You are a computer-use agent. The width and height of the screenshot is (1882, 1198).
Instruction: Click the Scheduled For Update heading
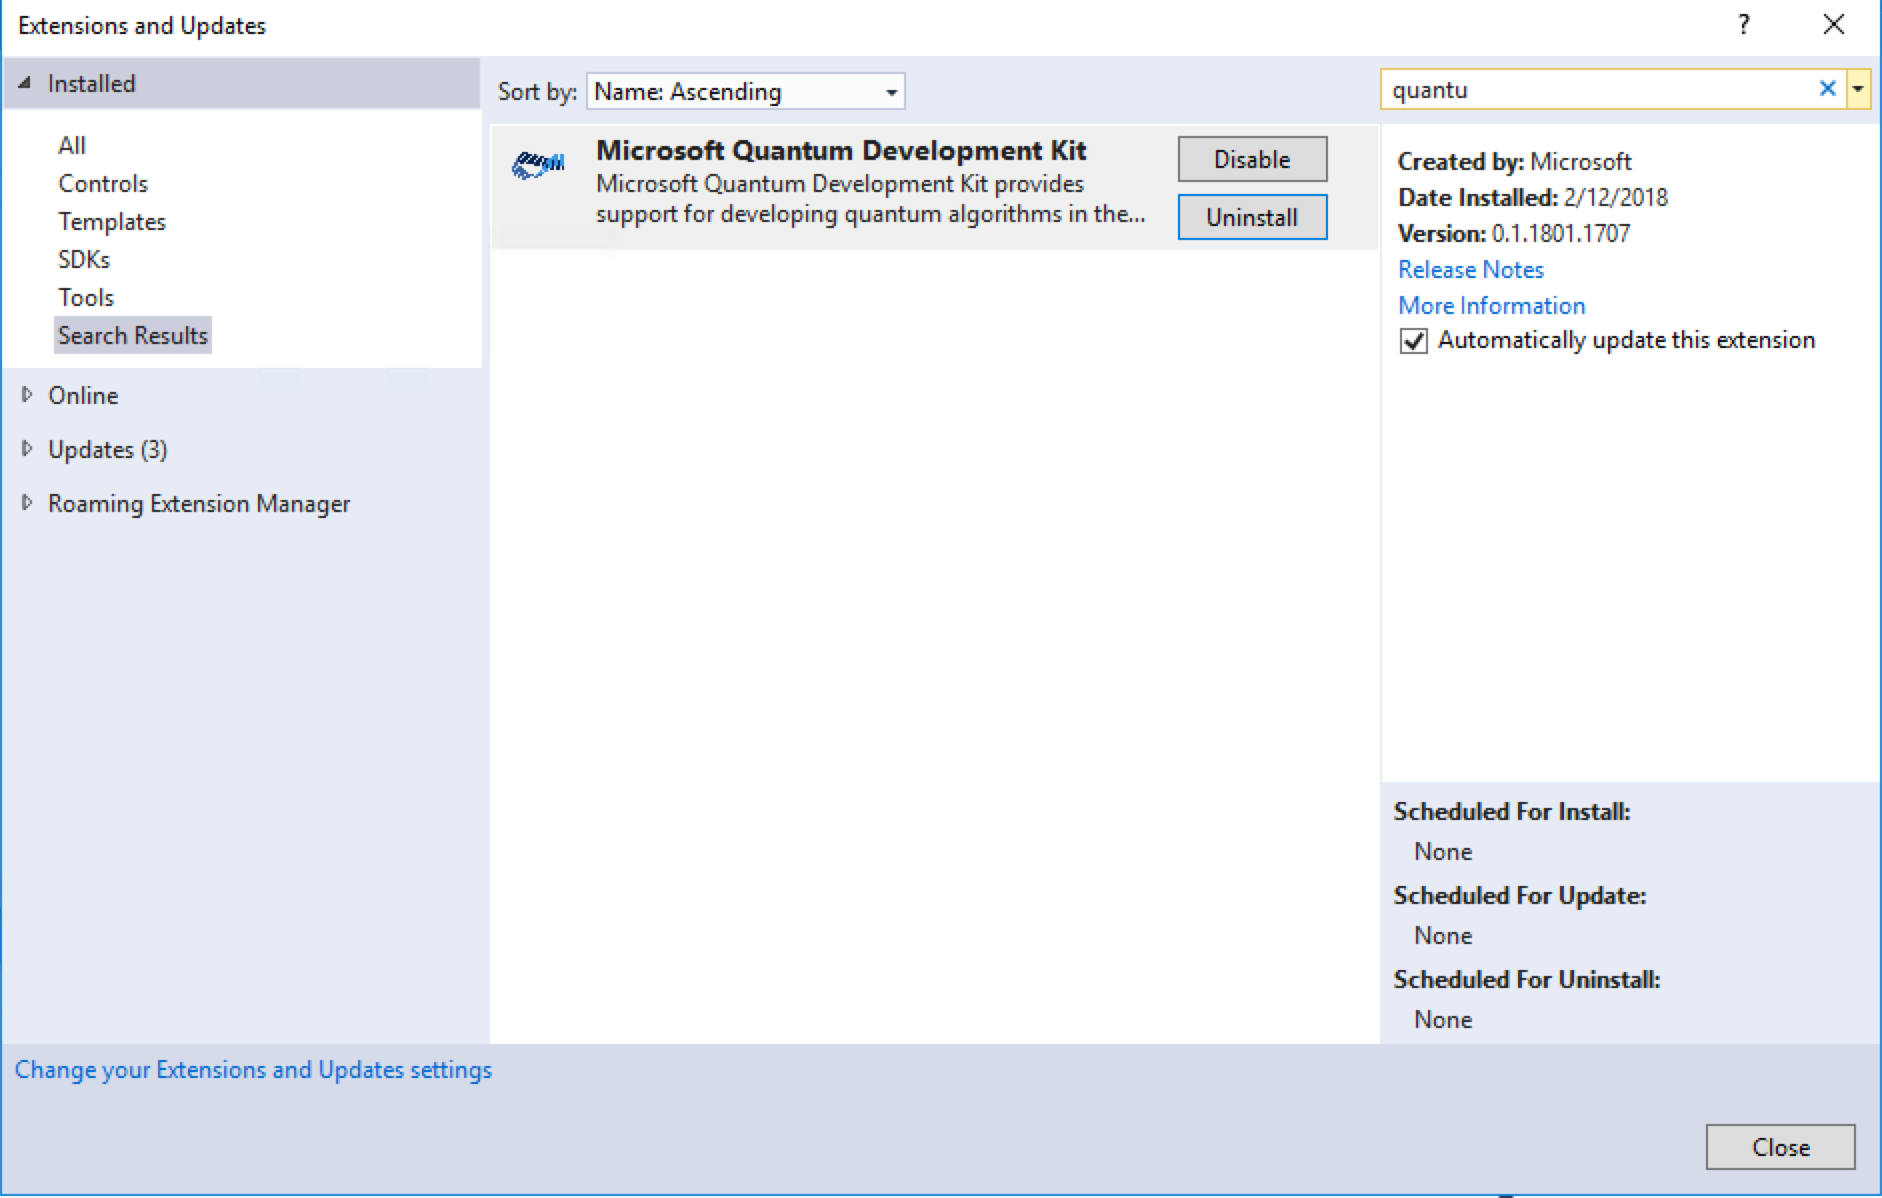[1520, 895]
